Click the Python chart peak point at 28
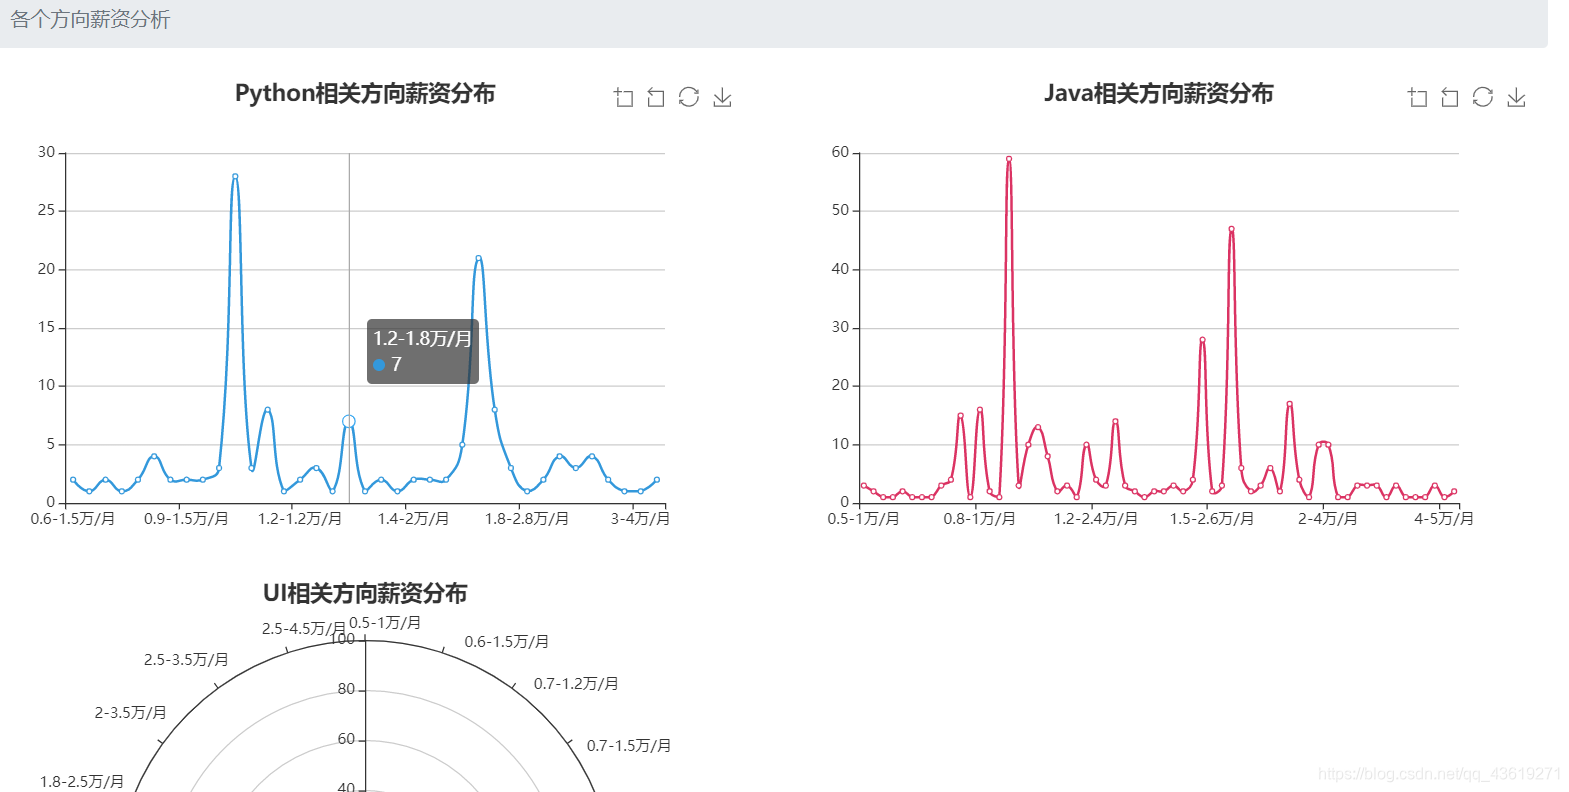Image resolution: width=1569 pixels, height=792 pixels. point(235,176)
